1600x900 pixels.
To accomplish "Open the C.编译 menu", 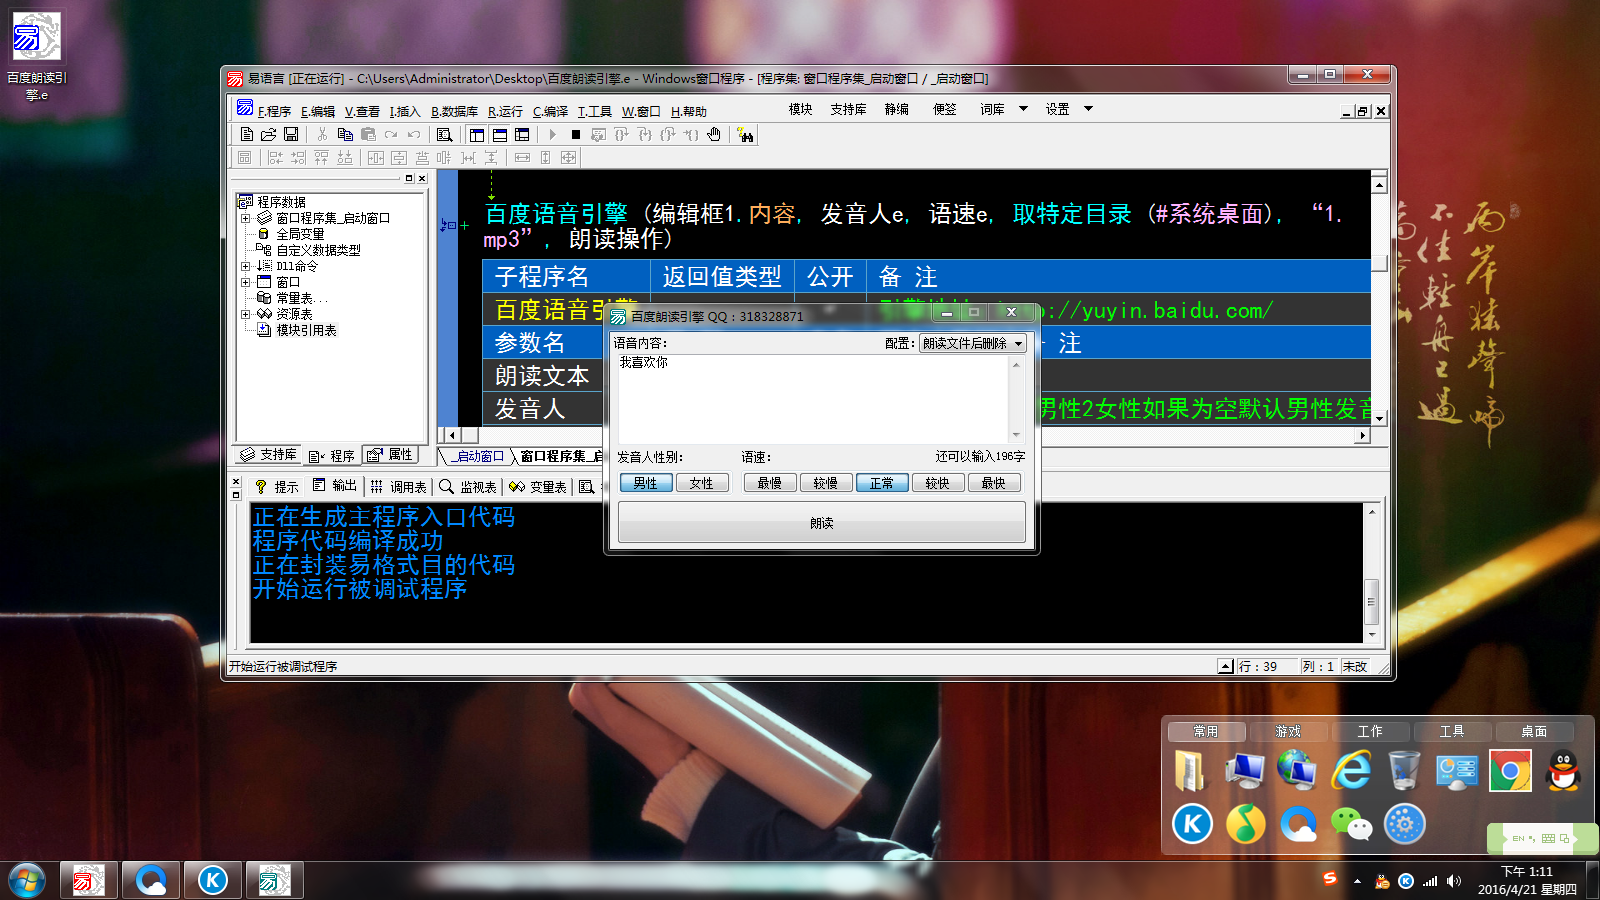I will 550,111.
